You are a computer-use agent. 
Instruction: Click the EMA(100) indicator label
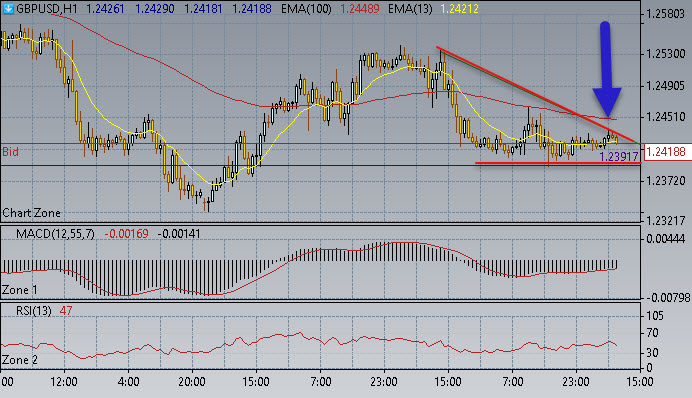(x=306, y=8)
